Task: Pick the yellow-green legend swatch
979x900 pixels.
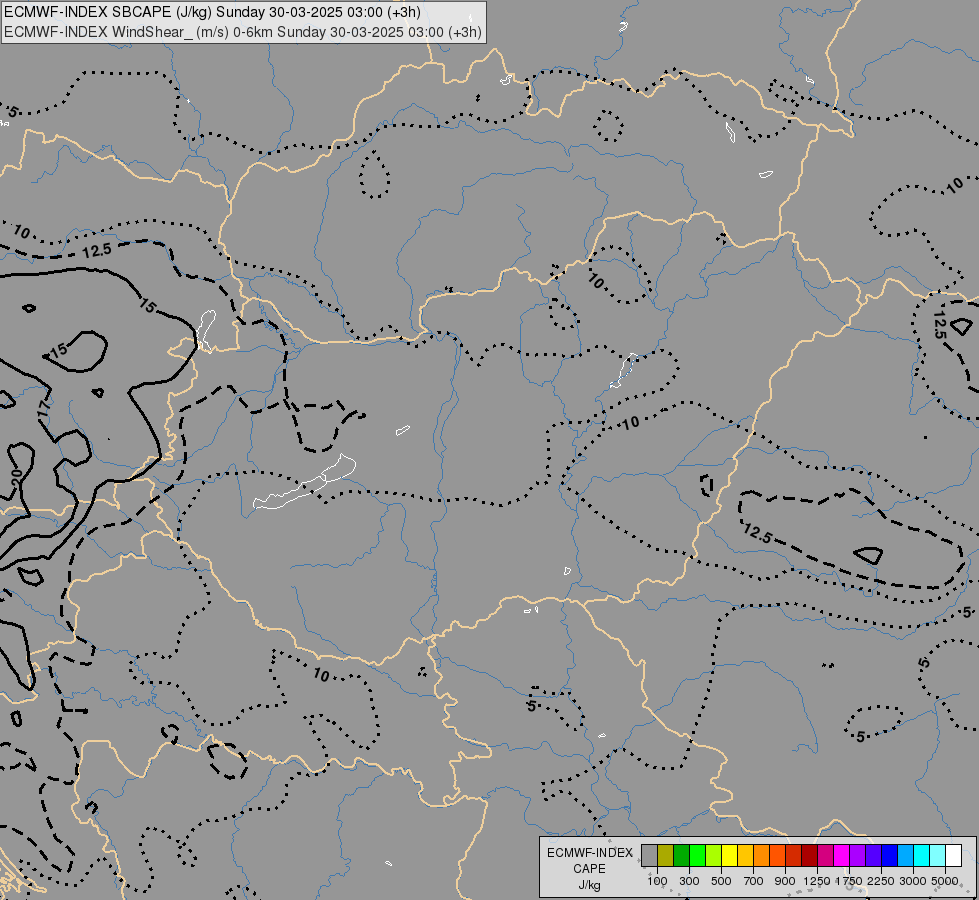Action: (x=714, y=855)
